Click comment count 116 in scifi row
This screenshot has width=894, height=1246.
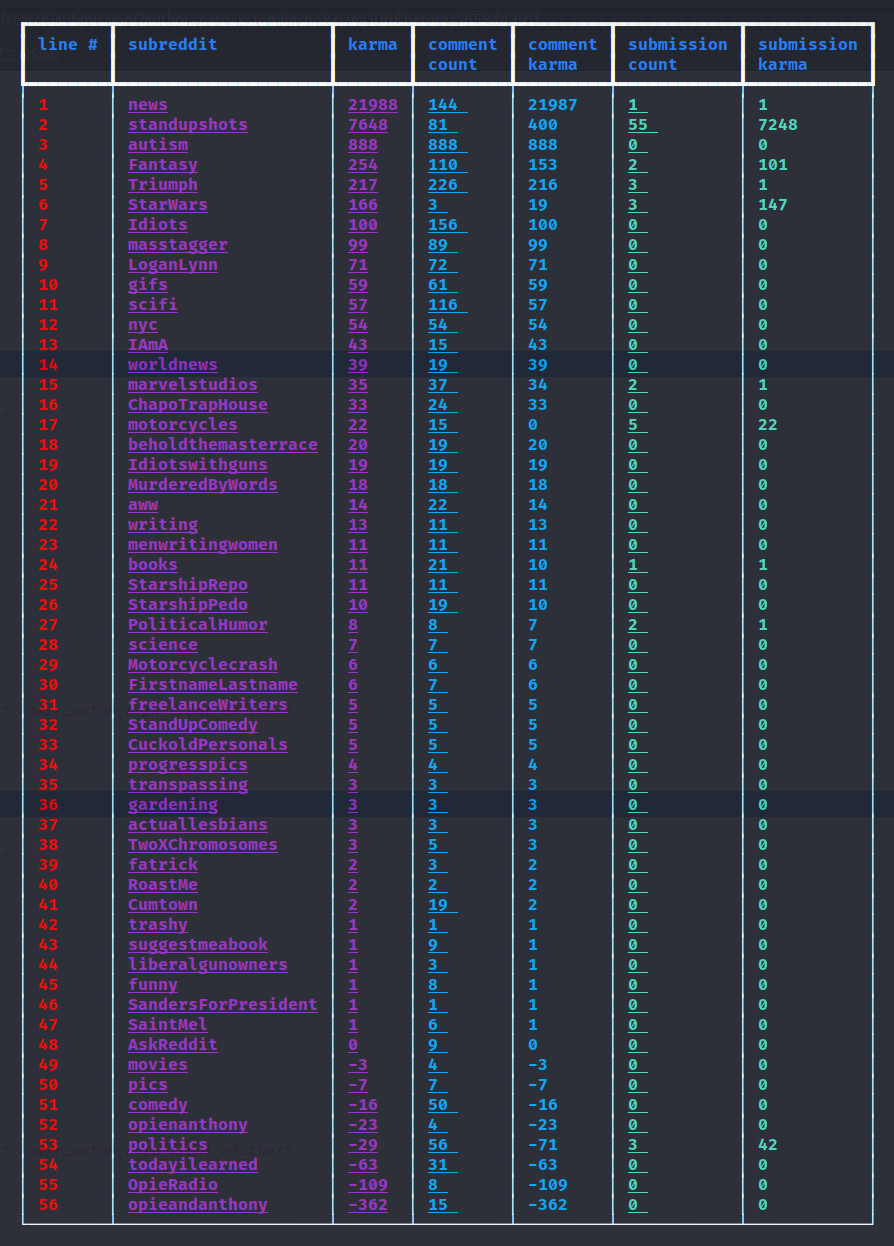click(448, 305)
